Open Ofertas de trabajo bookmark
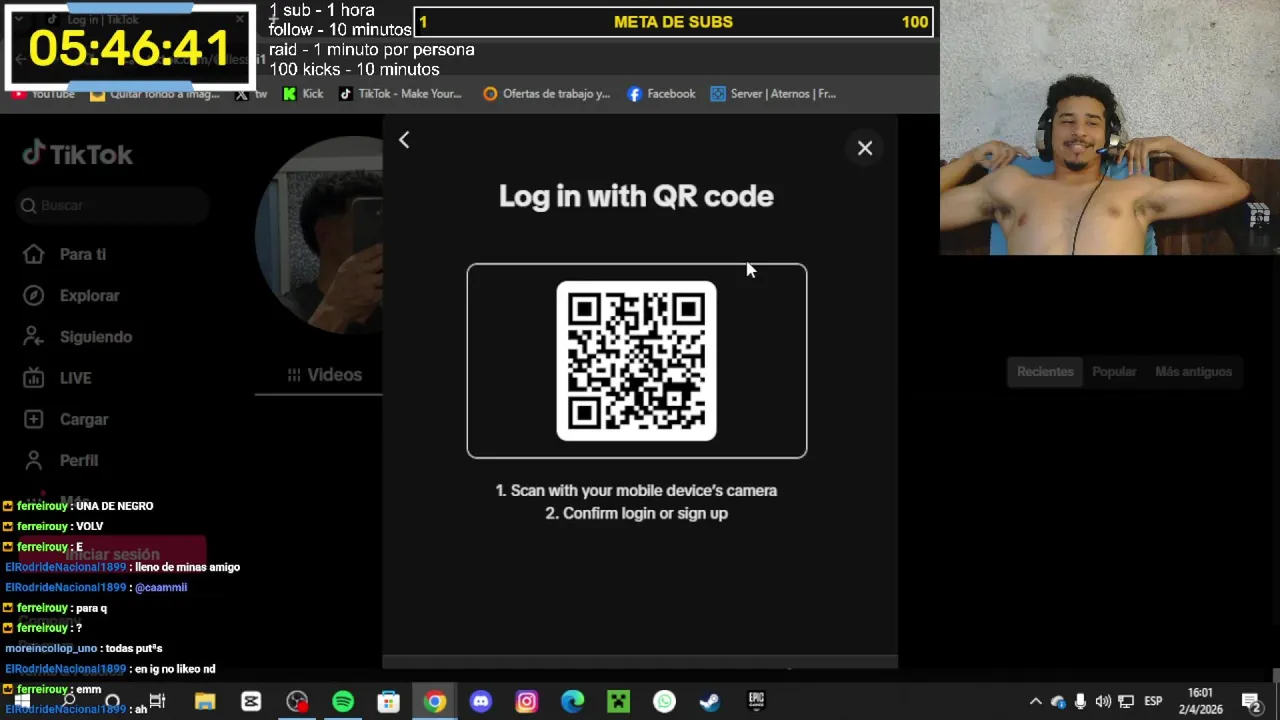Screen dimensions: 1280x720 pyautogui.click(x=546, y=94)
